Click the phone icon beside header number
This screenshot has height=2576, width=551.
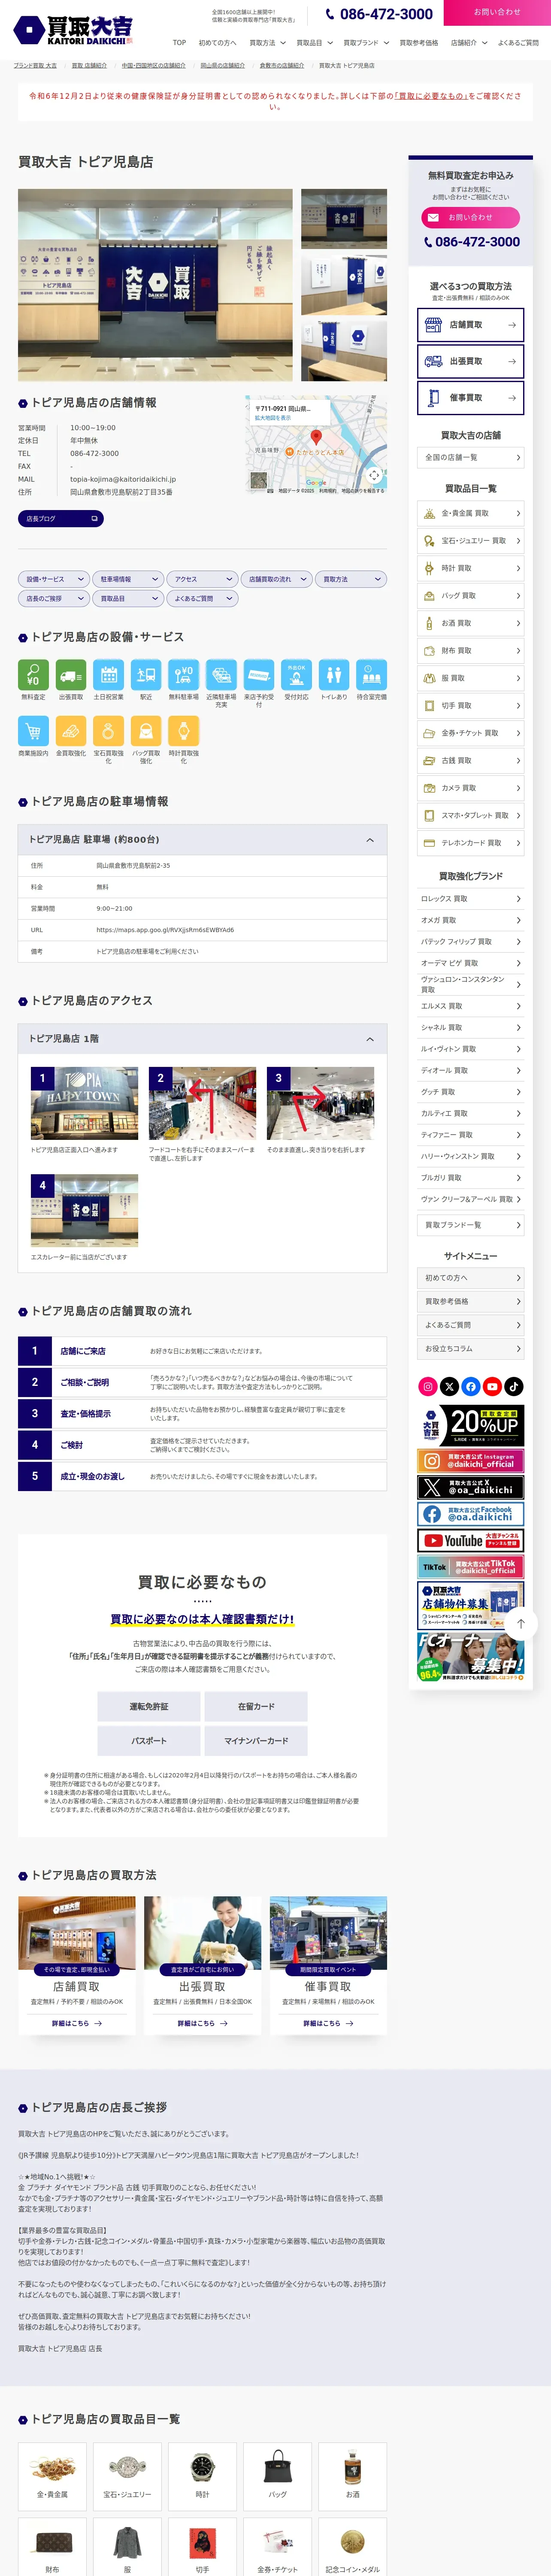click(330, 14)
